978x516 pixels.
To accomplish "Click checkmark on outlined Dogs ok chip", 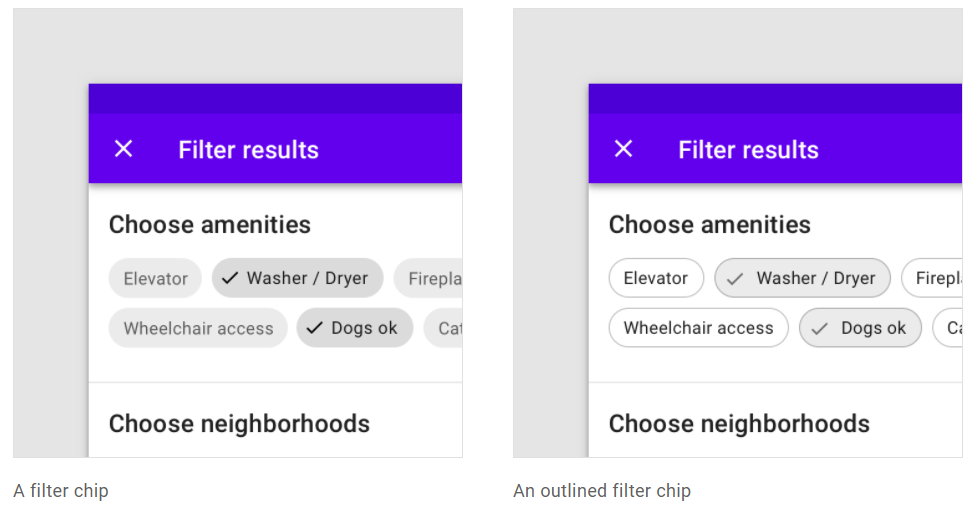I will [x=820, y=328].
